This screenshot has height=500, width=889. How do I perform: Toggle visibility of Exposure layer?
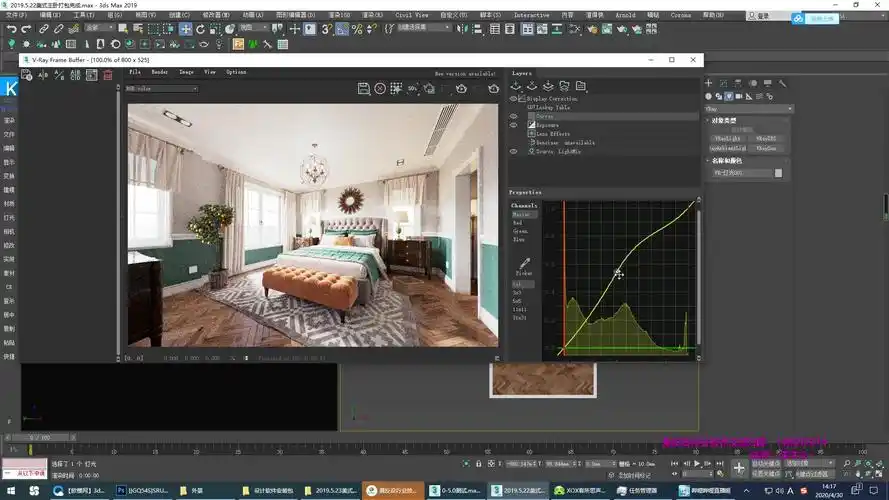513,125
